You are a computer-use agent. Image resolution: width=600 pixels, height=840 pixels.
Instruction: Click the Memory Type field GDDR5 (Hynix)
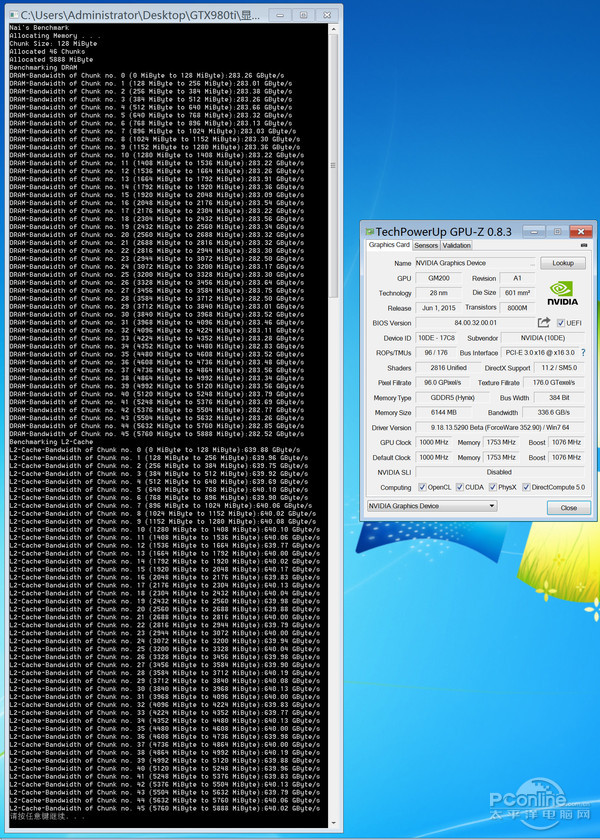tap(452, 398)
